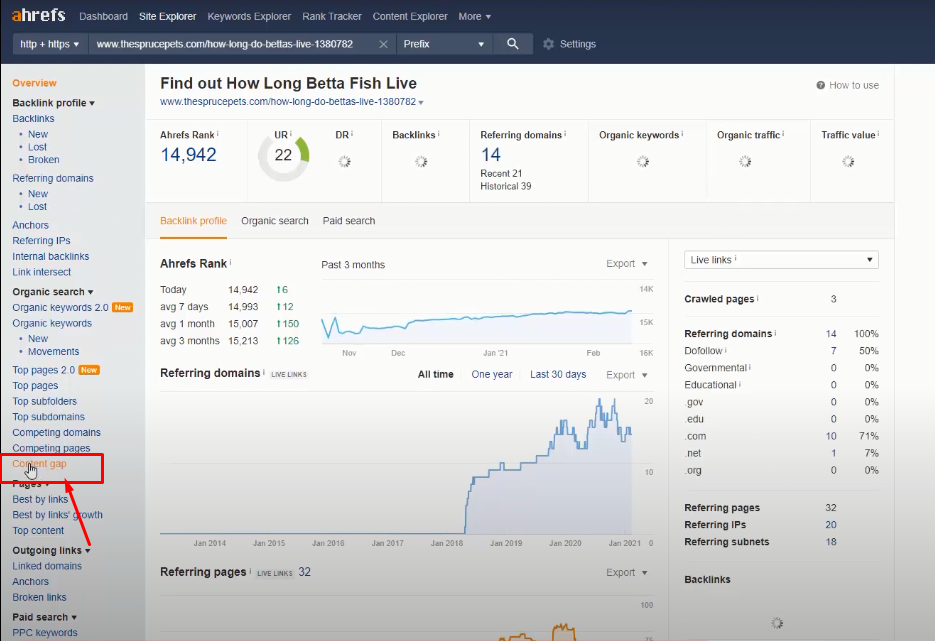Select Backlink profile tab
The image size is (935, 641).
click(193, 221)
